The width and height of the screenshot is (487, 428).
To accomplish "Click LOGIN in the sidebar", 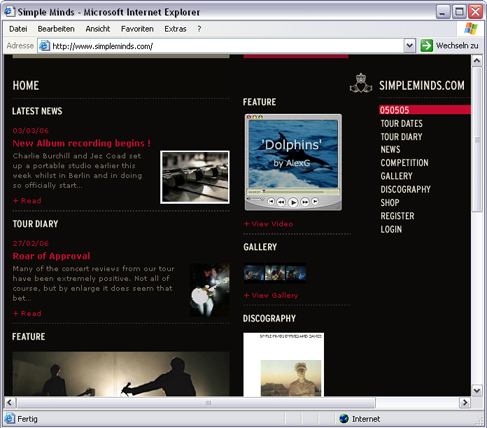I will click(x=391, y=229).
